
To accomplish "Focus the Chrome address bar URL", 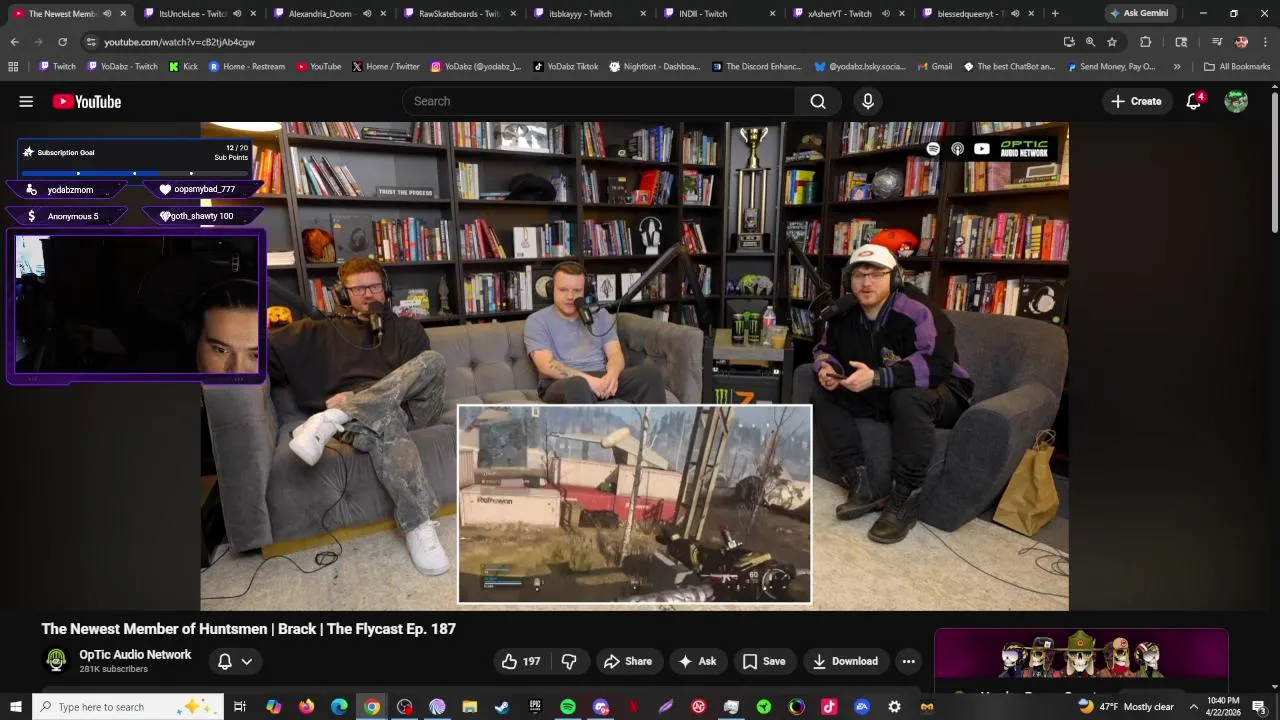I will (179, 42).
